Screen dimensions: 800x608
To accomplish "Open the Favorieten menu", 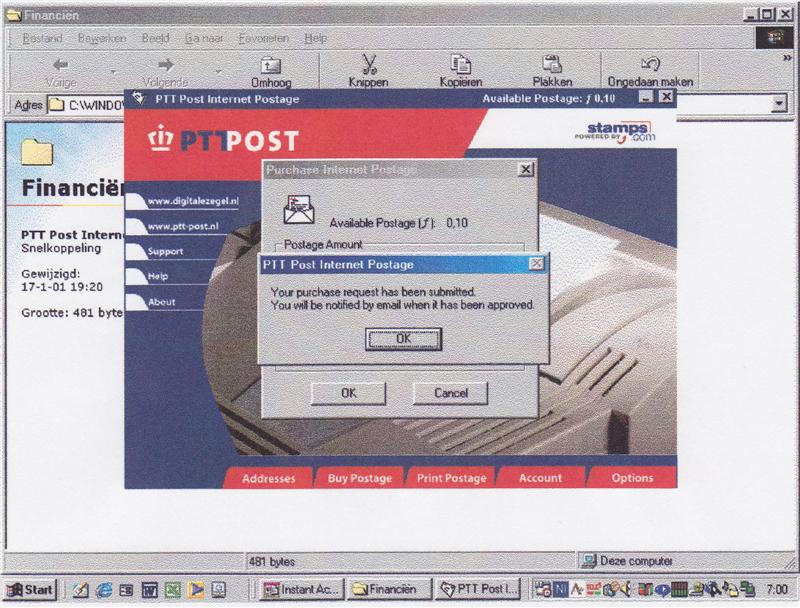I will (263, 38).
